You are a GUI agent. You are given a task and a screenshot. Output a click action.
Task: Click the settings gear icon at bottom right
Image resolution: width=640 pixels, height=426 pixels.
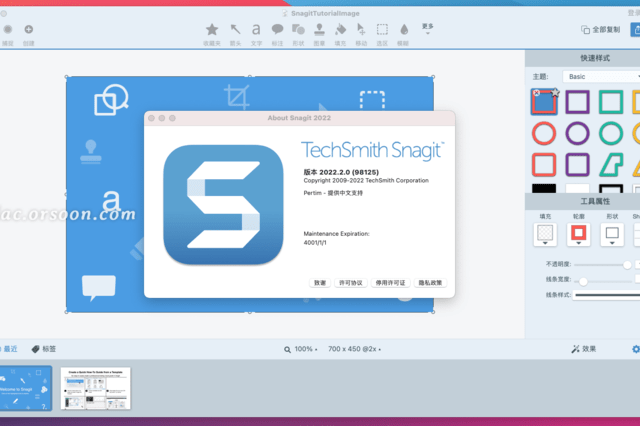click(636, 349)
